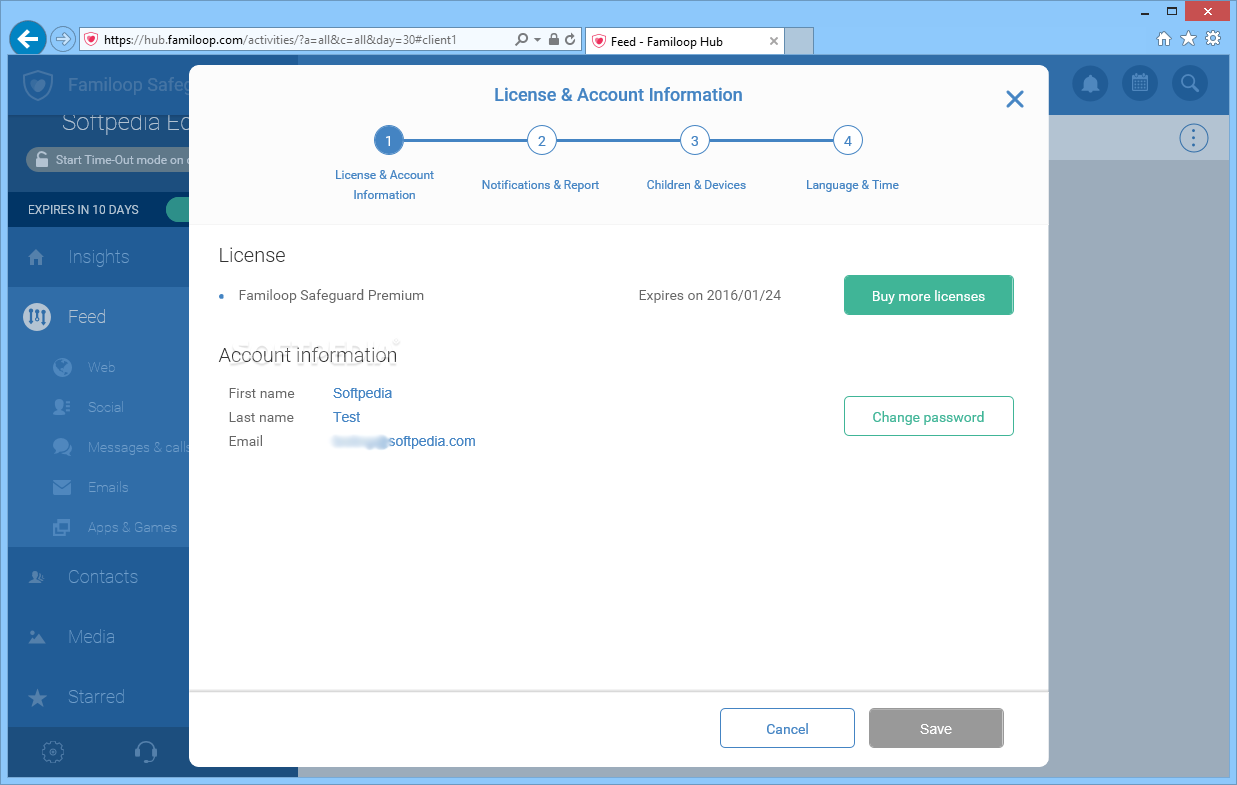Click the browser Forward arrow button

[x=63, y=40]
